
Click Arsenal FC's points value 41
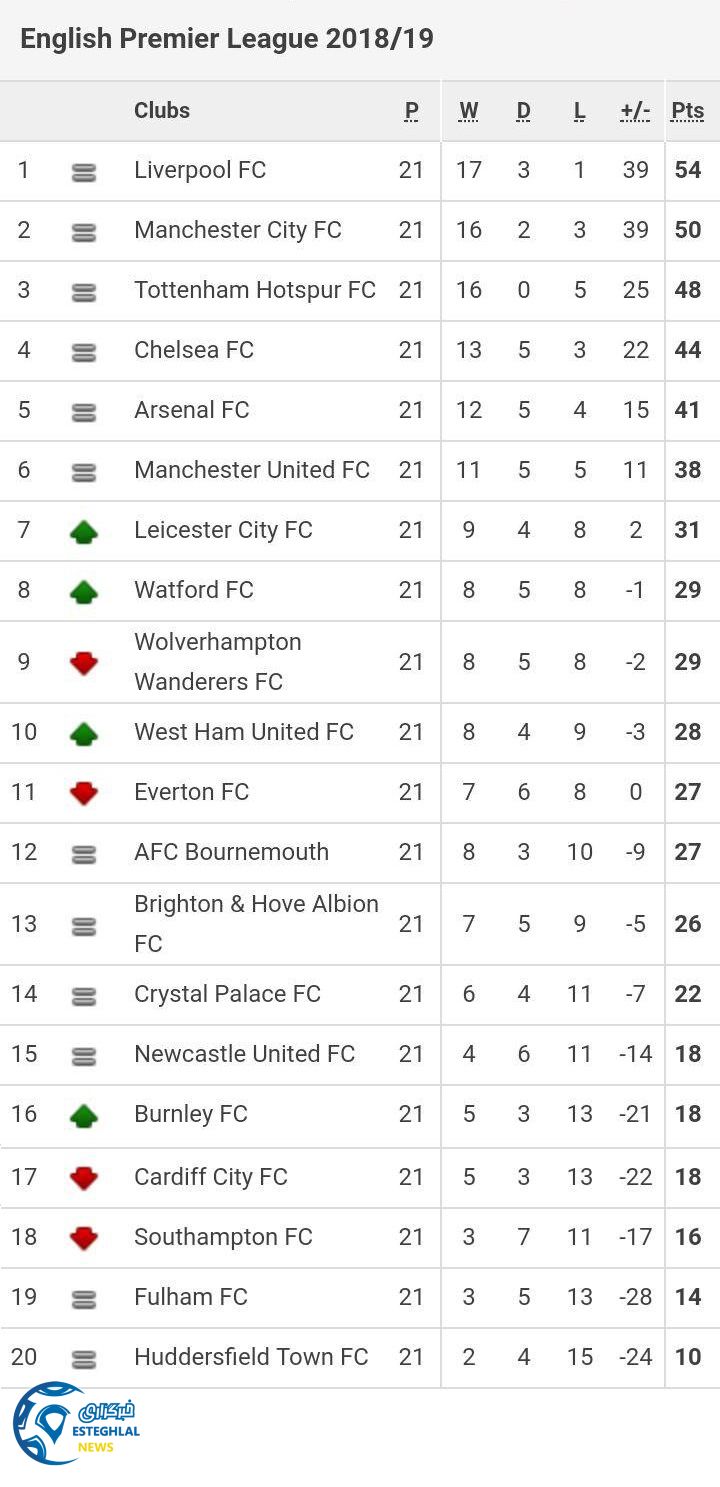tap(687, 410)
